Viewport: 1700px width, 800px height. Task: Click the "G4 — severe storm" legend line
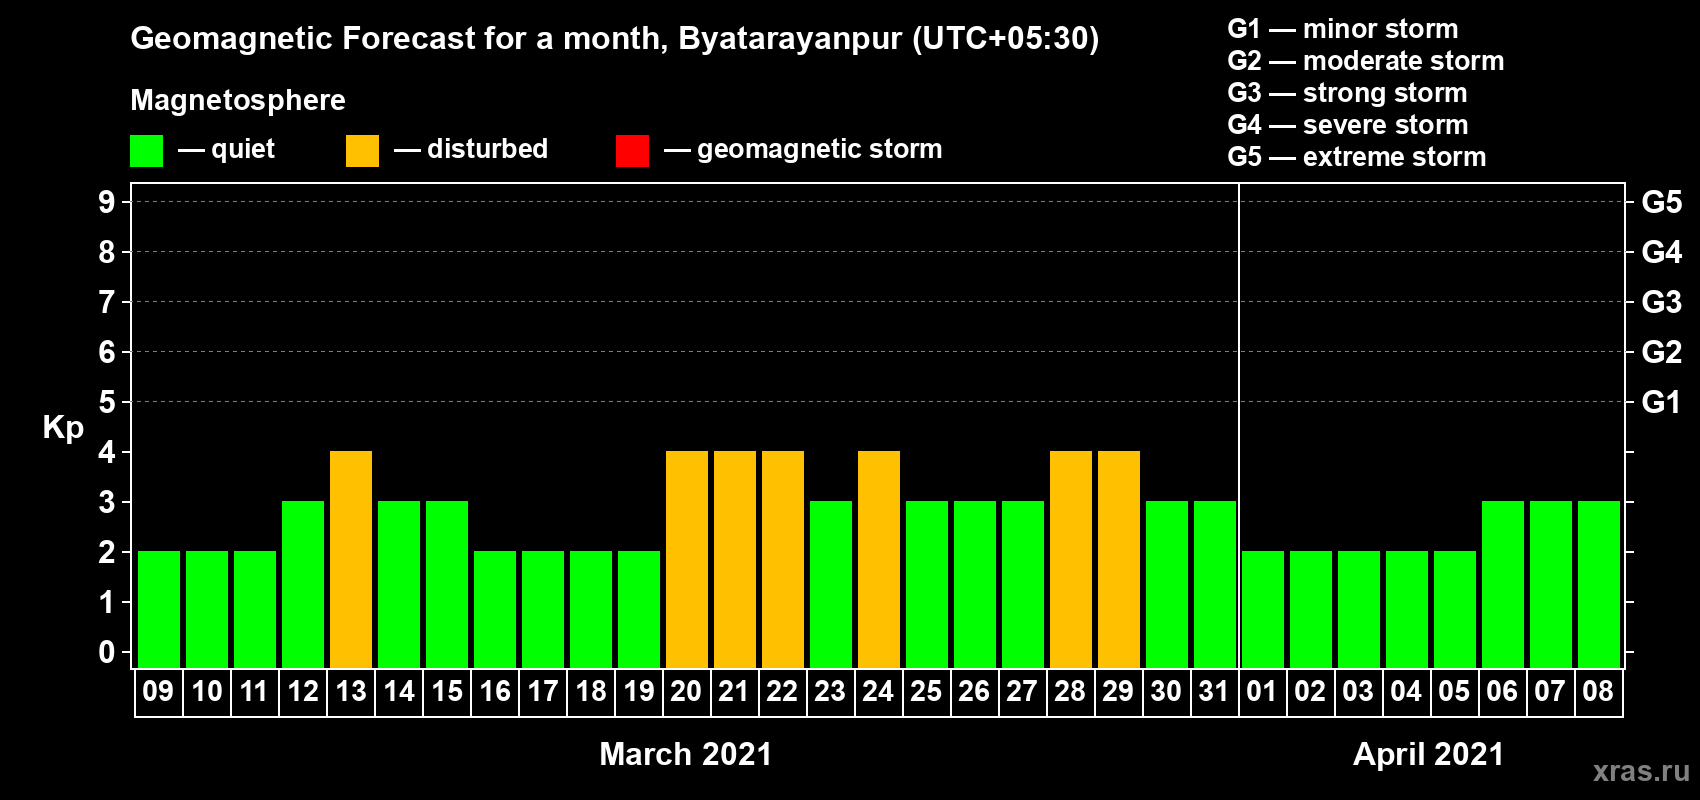(x=1348, y=125)
